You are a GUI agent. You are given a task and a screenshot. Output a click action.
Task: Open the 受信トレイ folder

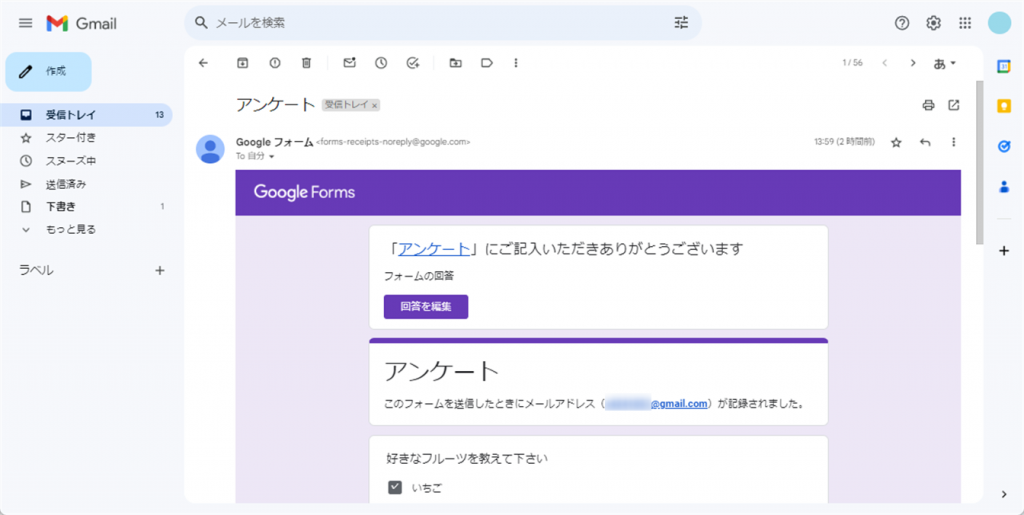[70, 115]
